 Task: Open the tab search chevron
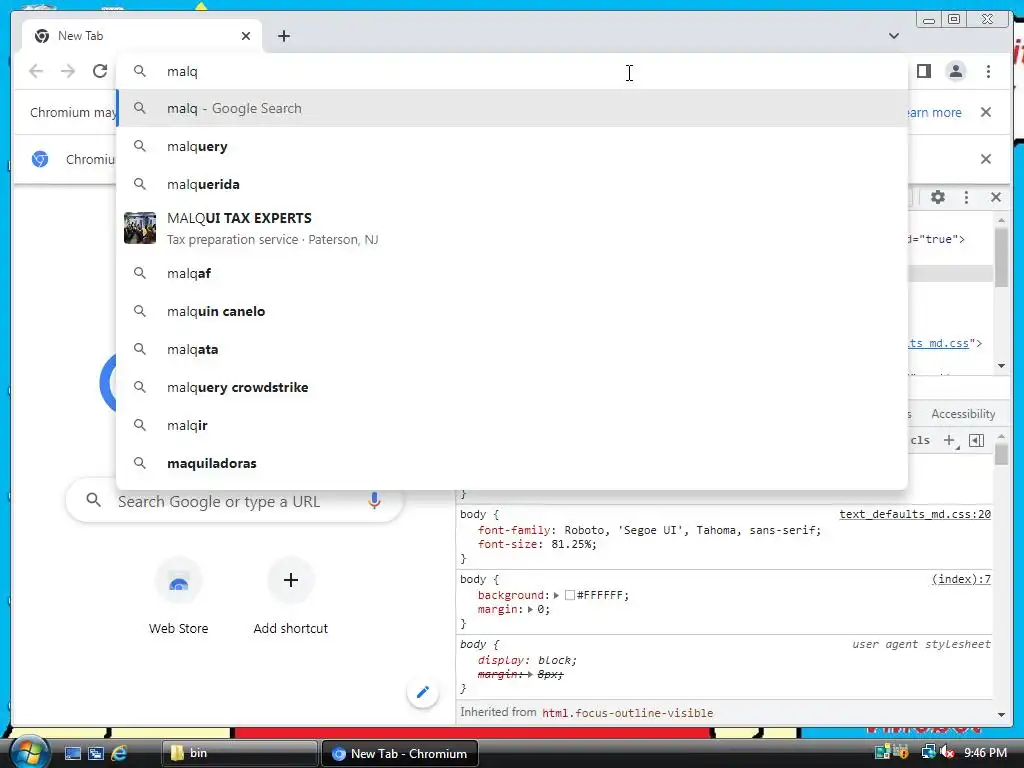point(893,36)
